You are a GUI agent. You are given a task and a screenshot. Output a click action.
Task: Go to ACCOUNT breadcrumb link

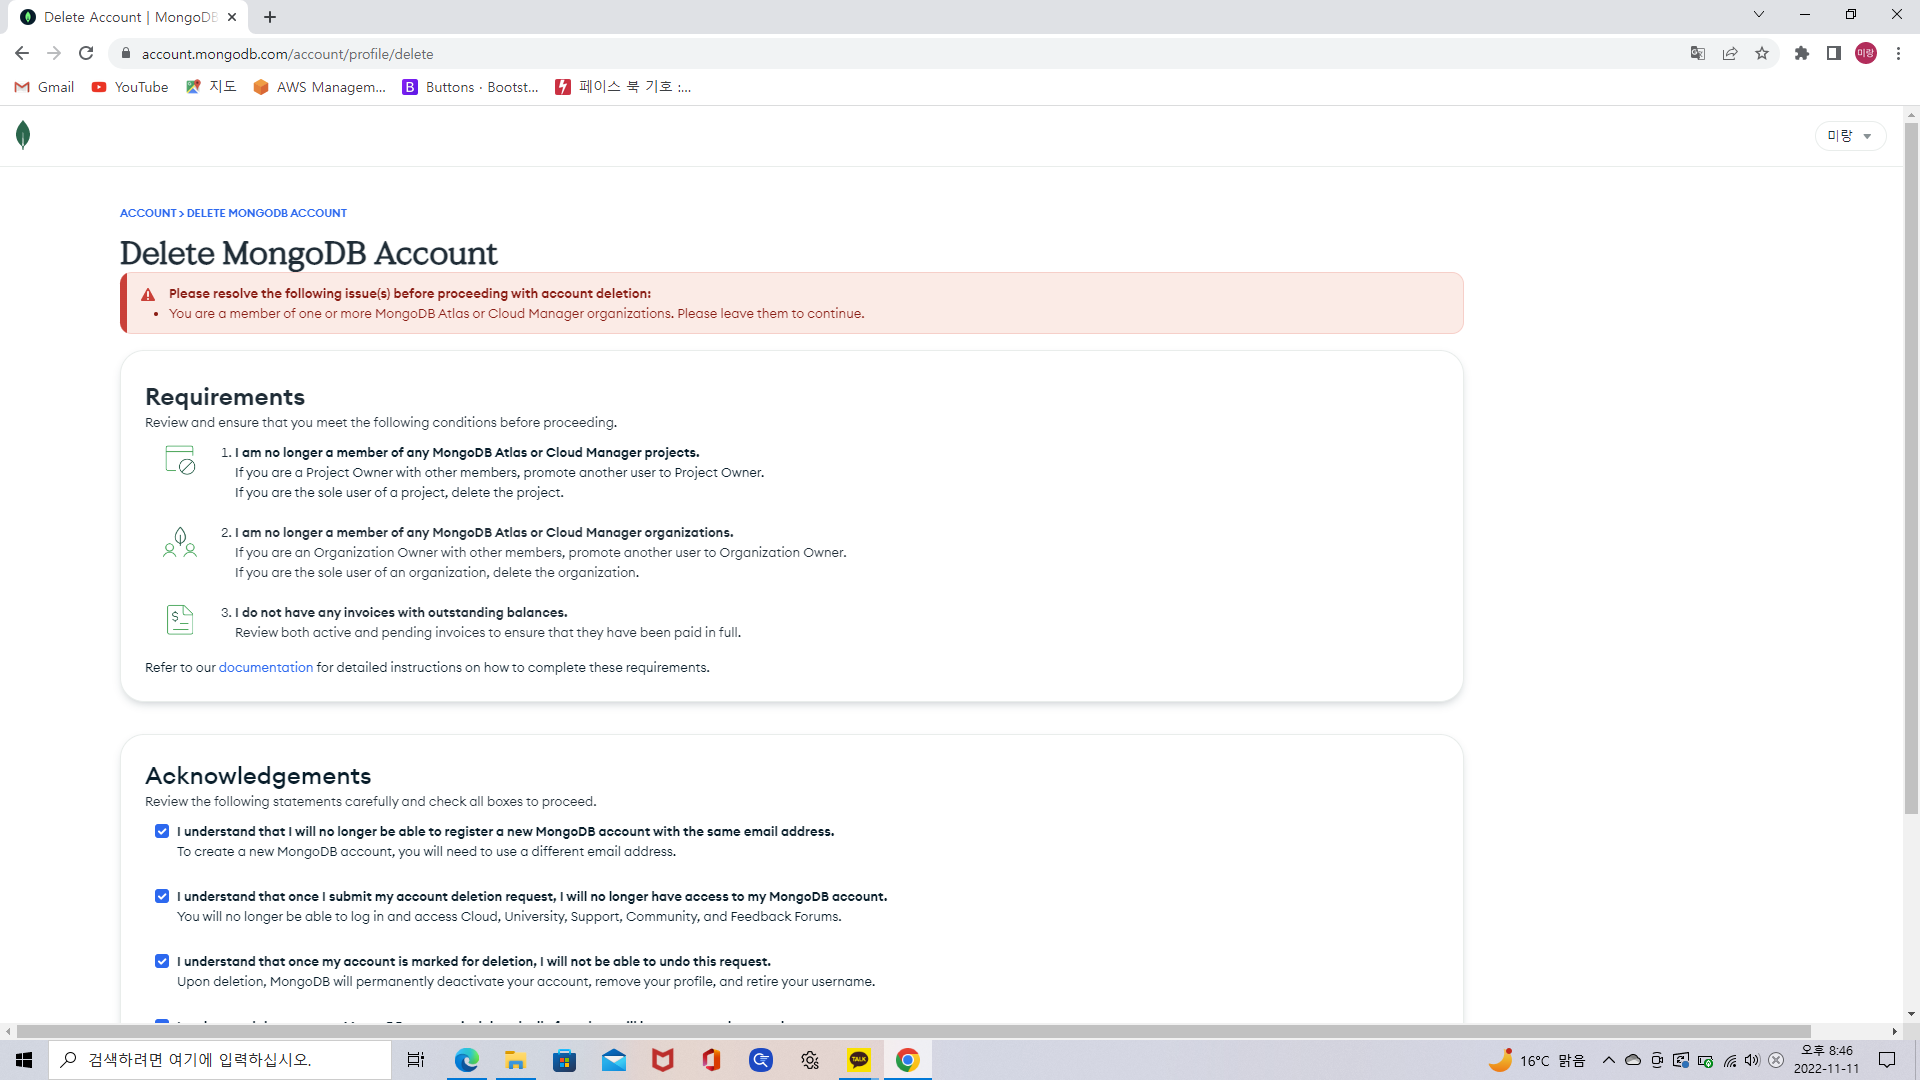148,213
